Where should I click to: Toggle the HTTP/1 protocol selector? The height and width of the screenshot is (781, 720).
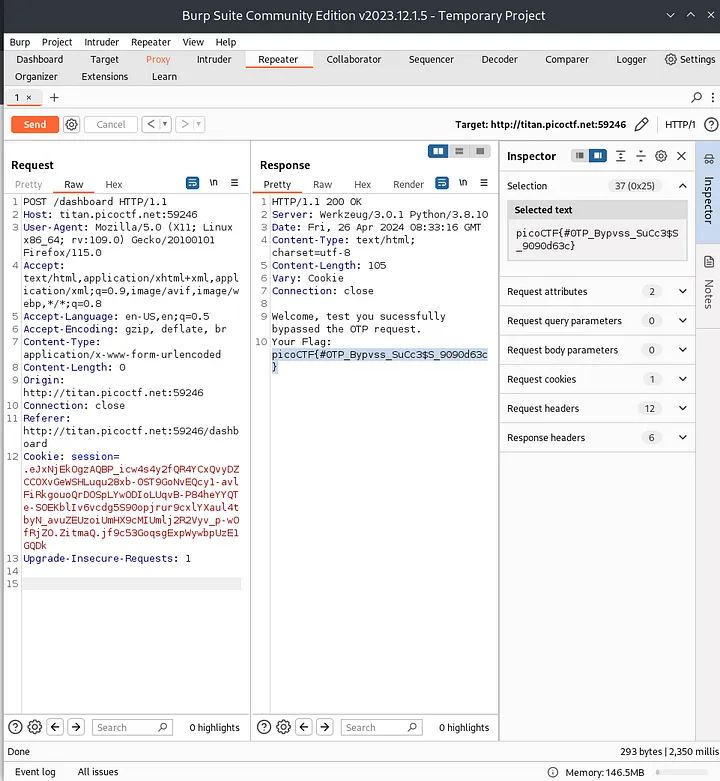pyautogui.click(x=680, y=125)
